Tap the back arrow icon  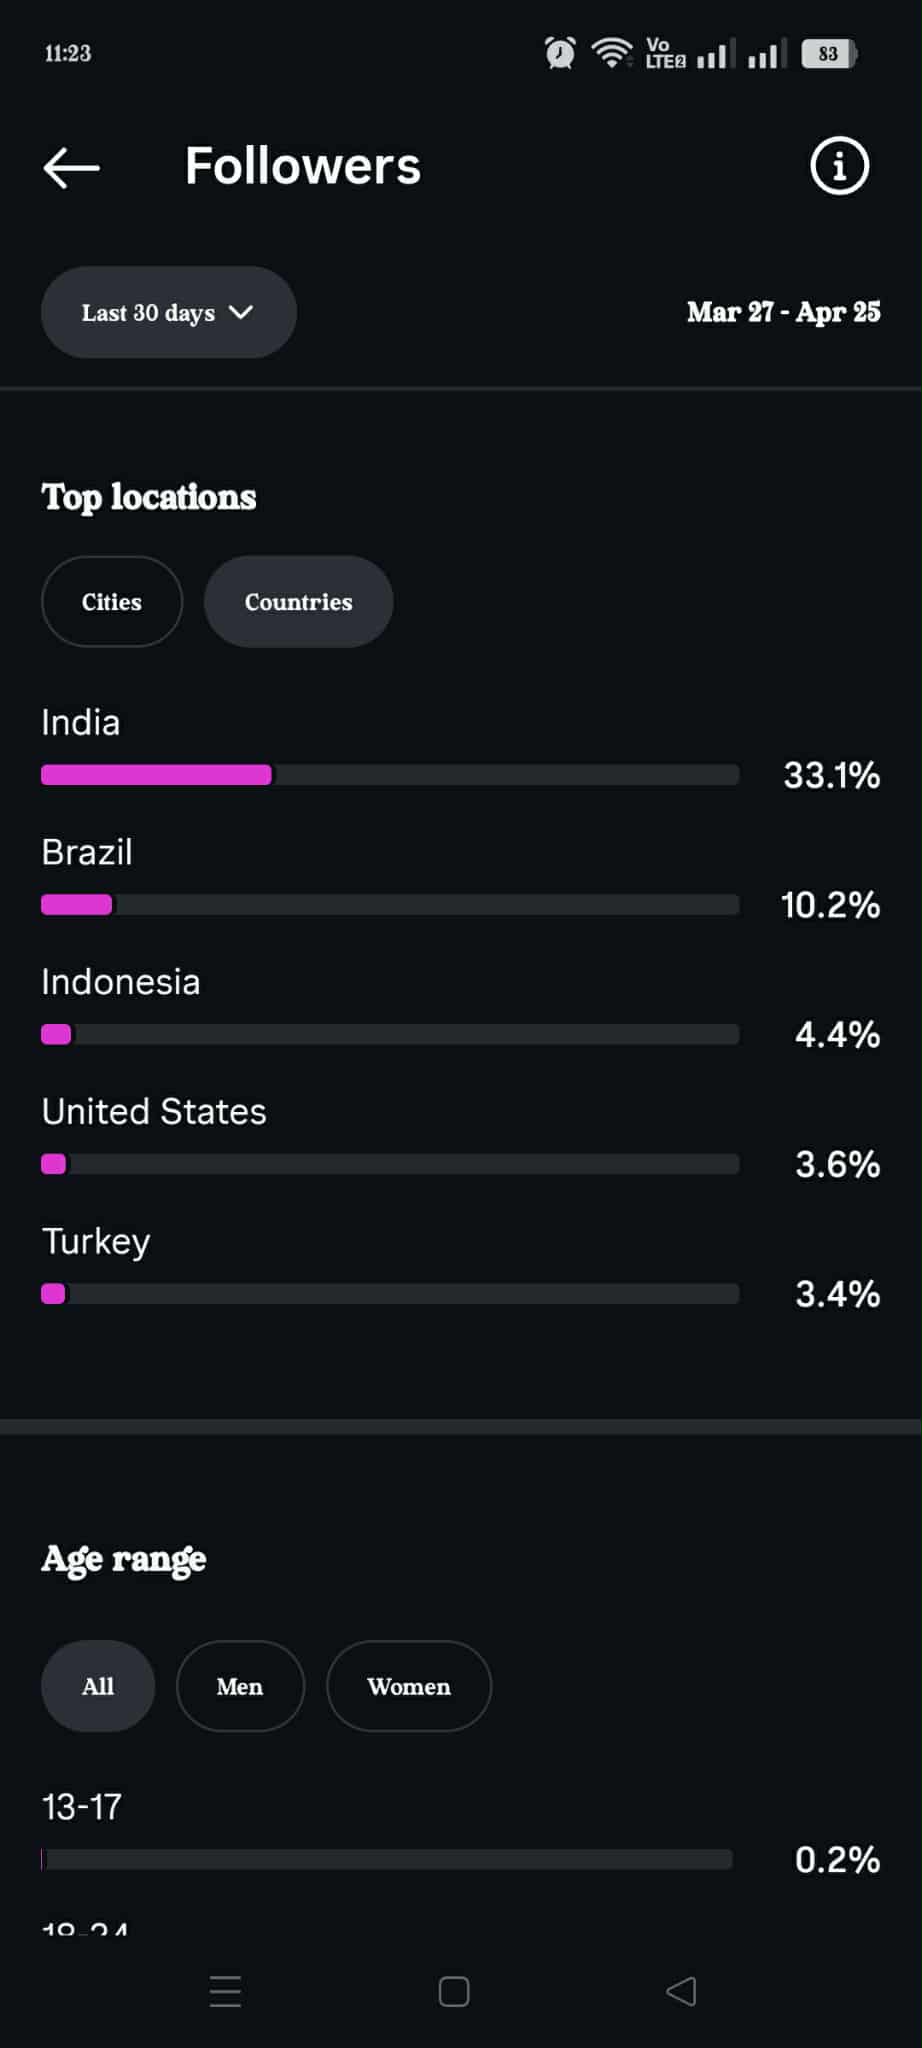[x=71, y=167]
